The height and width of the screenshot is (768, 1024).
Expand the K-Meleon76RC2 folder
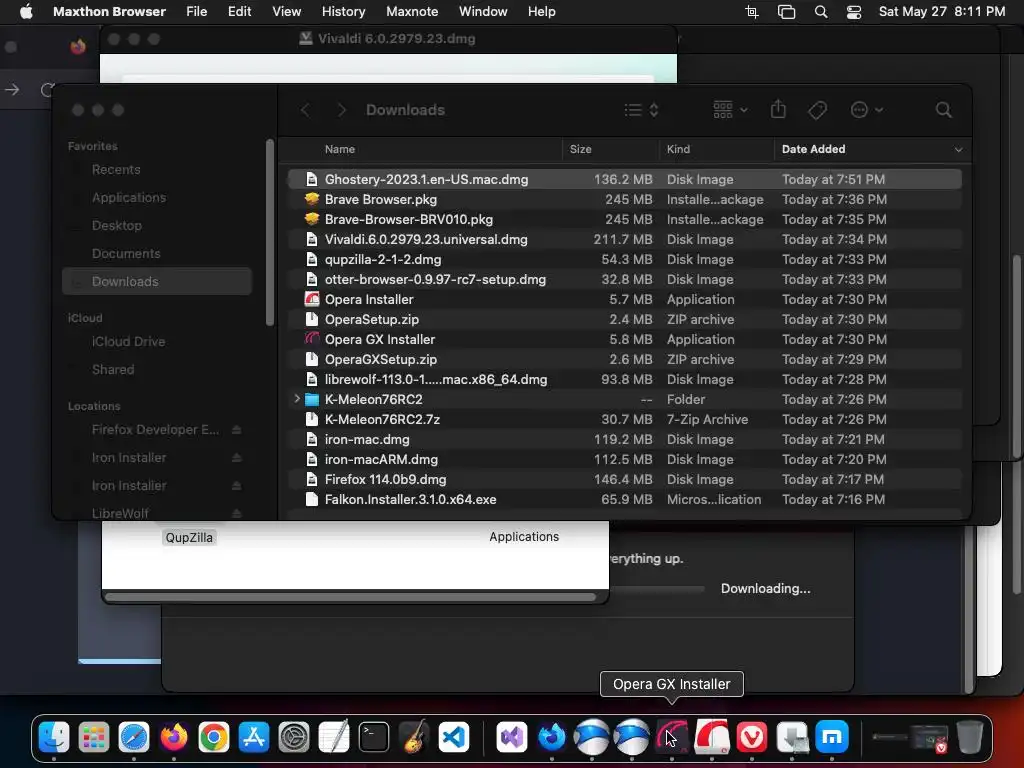[296, 398]
